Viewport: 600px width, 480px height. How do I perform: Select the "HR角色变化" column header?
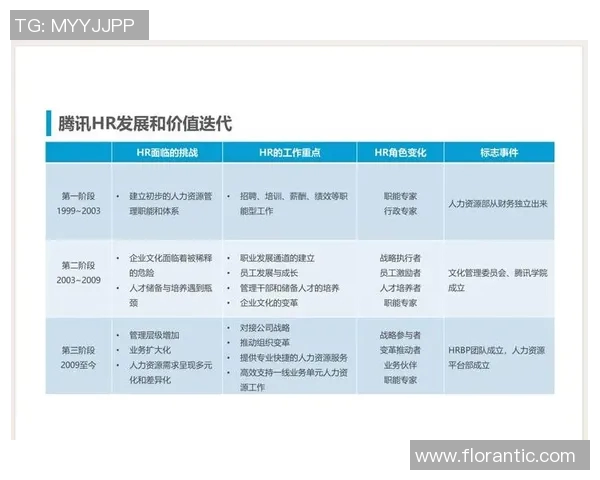tap(400, 153)
